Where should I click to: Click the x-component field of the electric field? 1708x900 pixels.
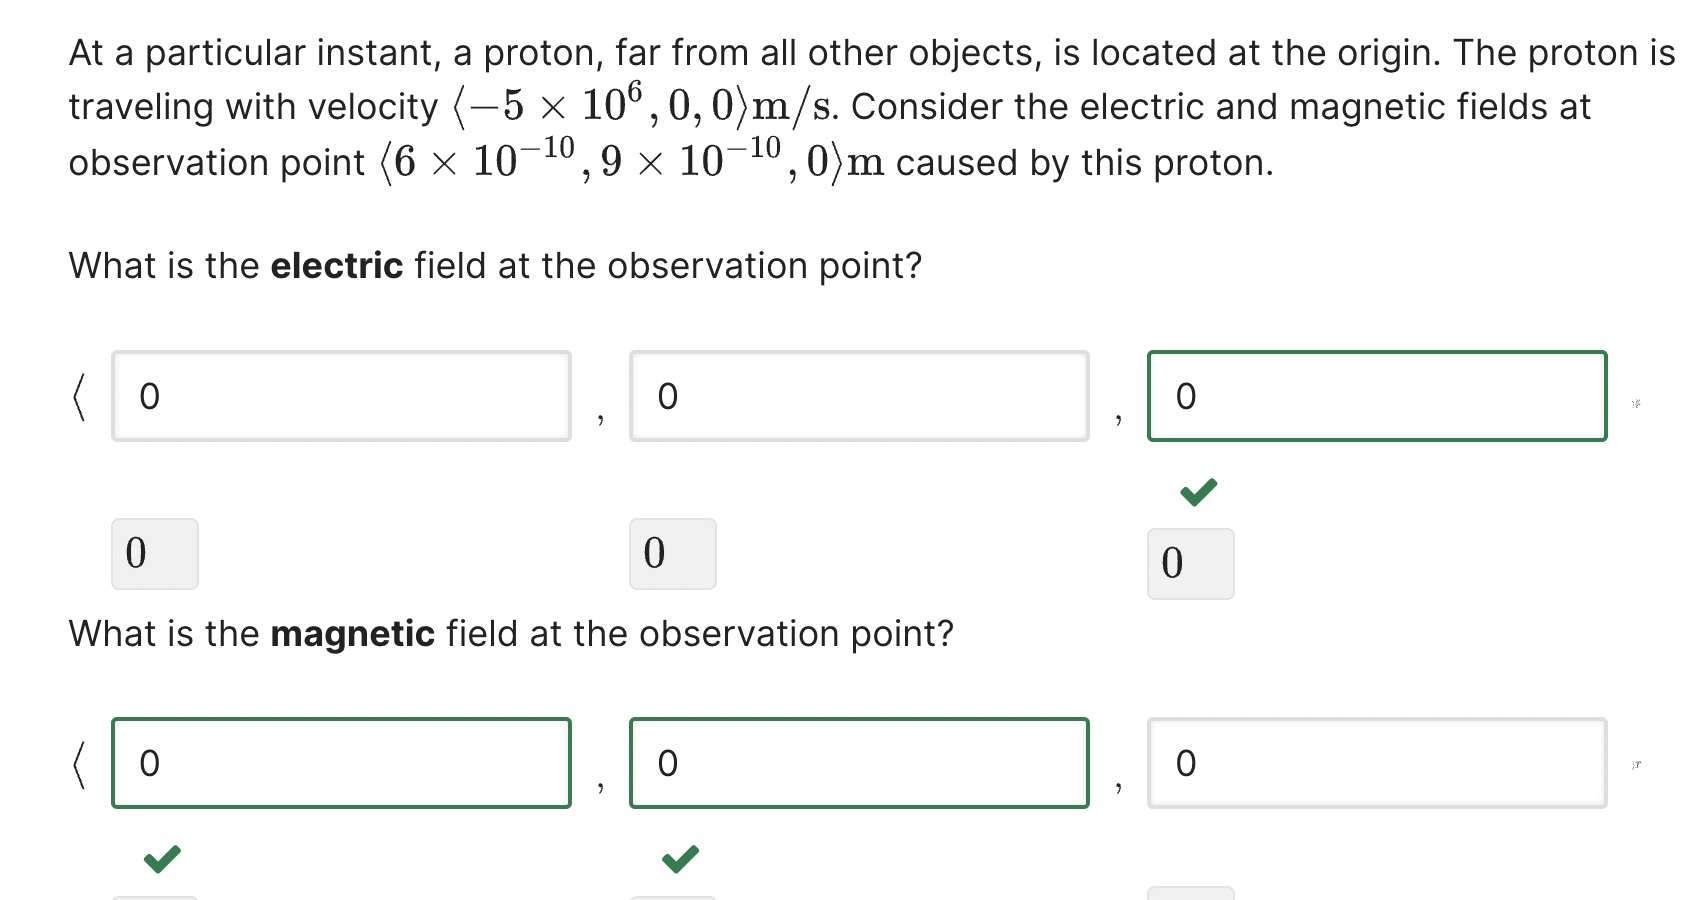(341, 396)
